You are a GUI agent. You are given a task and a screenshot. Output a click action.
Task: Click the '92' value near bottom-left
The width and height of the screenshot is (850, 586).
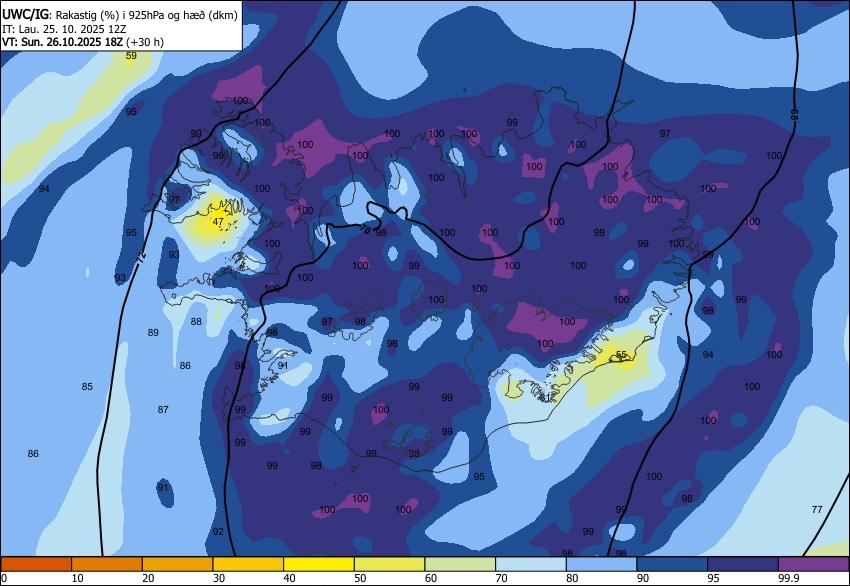pos(218,532)
